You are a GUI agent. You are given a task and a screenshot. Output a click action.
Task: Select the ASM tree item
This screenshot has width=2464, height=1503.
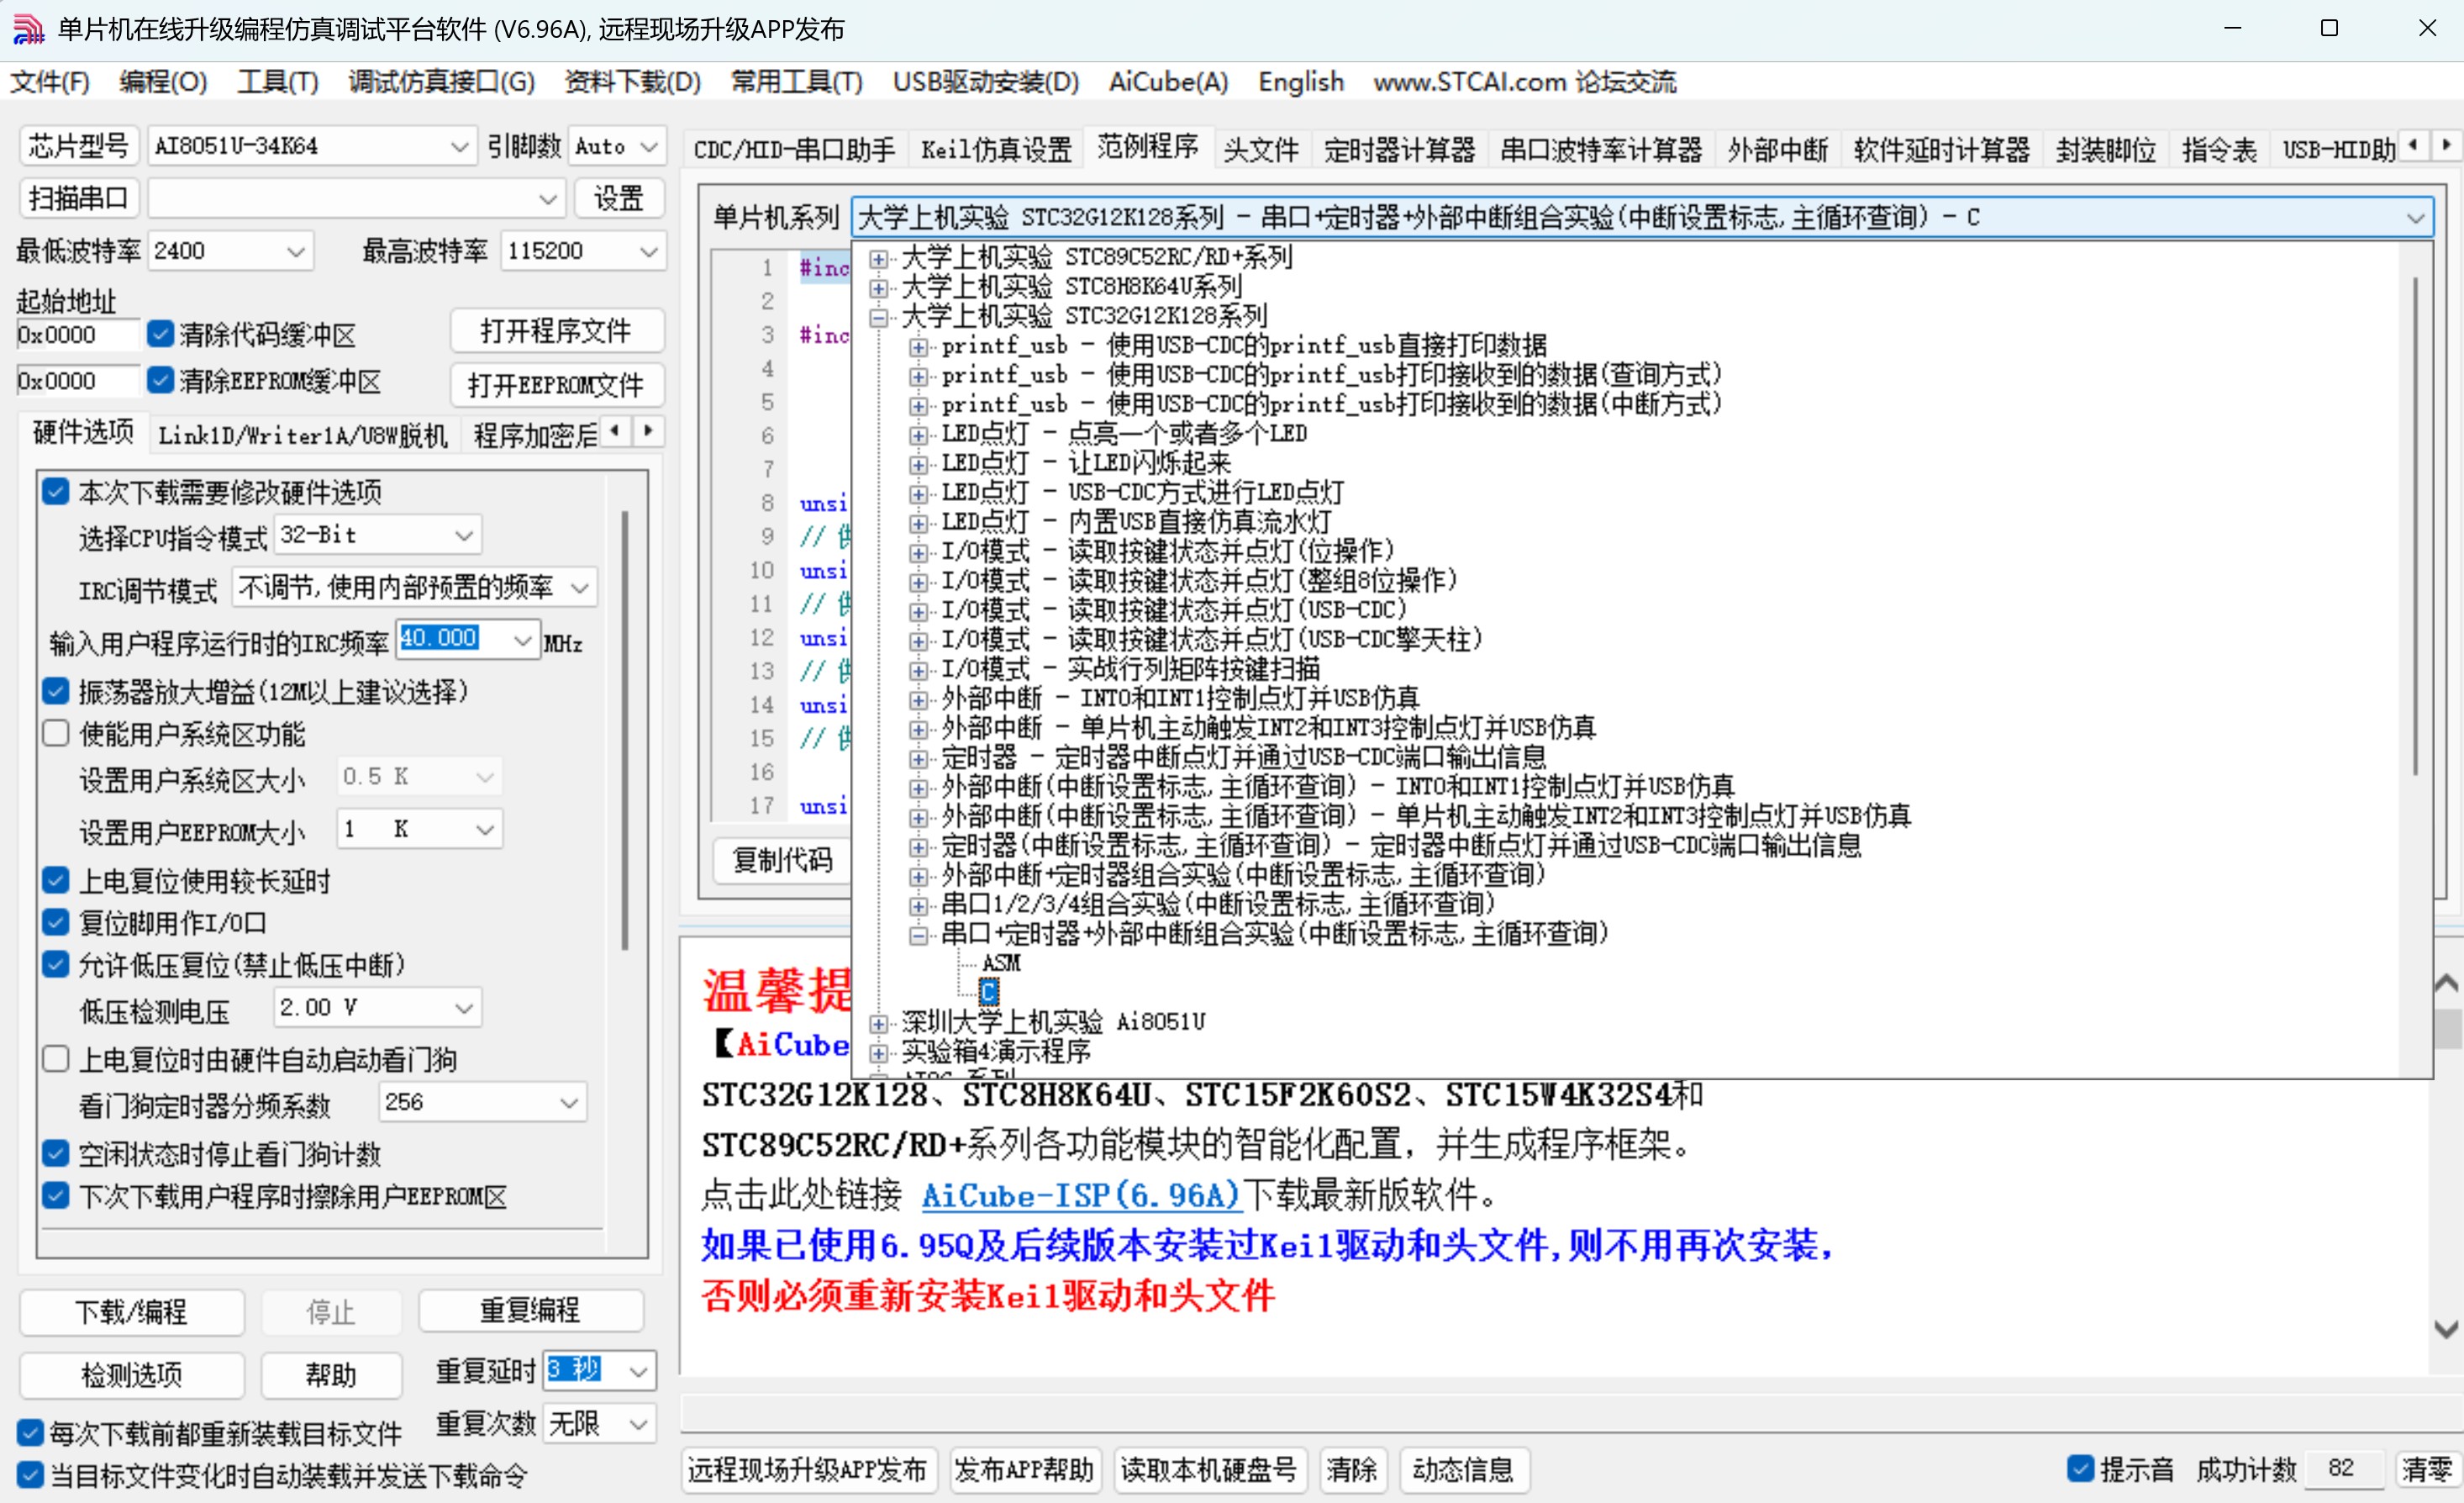tap(1001, 963)
